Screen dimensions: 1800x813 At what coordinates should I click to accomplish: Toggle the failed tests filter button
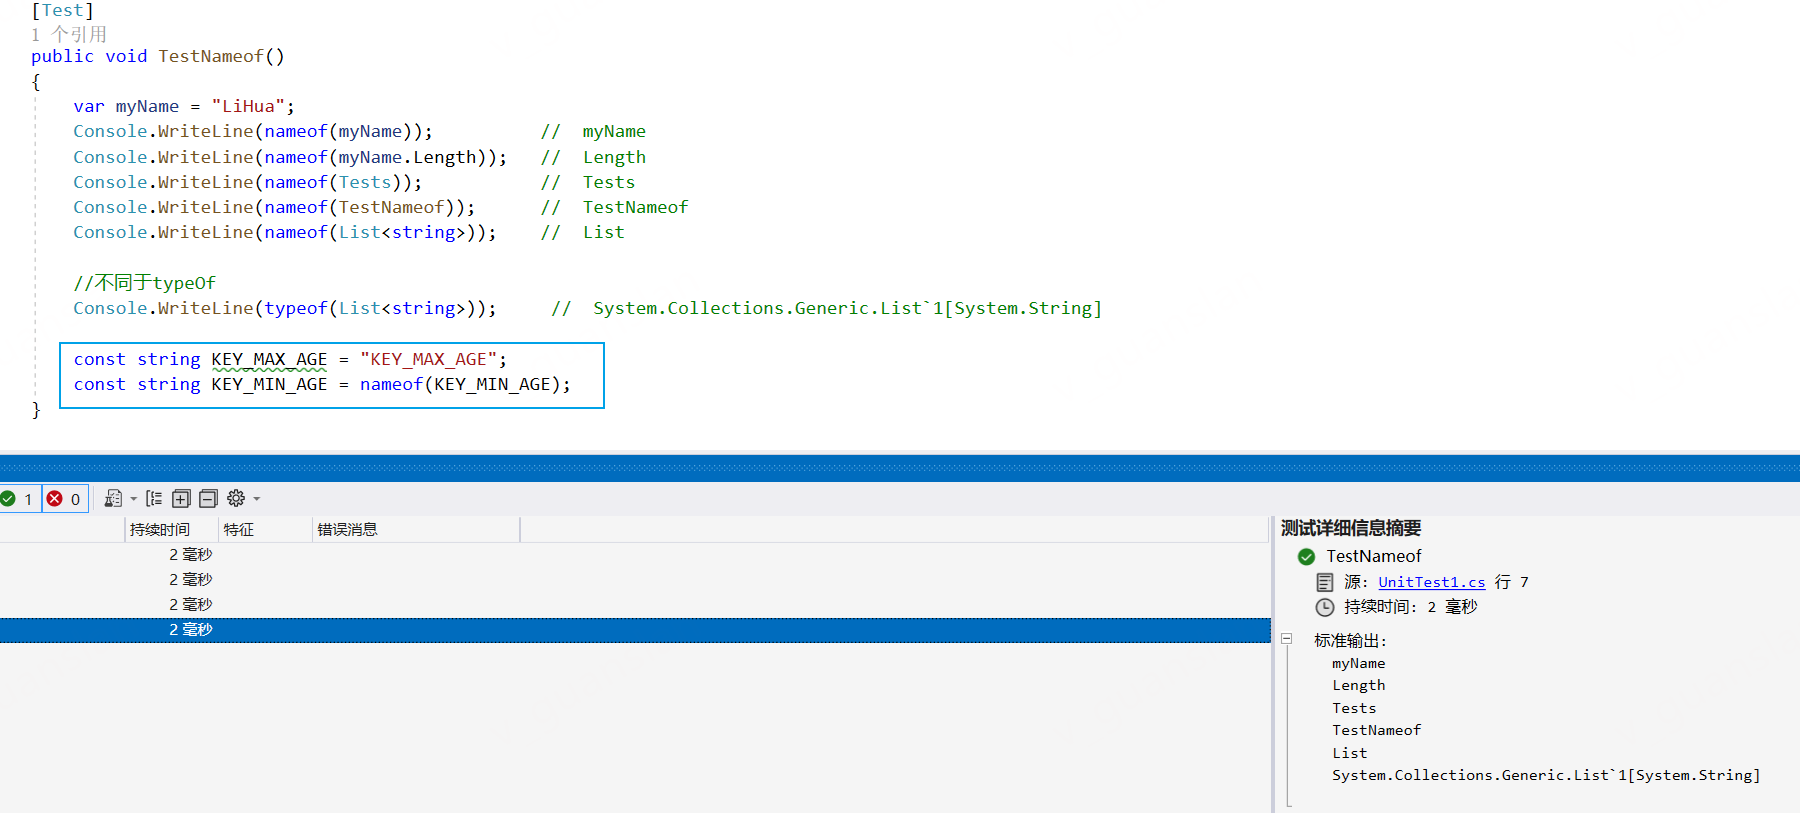click(x=65, y=499)
